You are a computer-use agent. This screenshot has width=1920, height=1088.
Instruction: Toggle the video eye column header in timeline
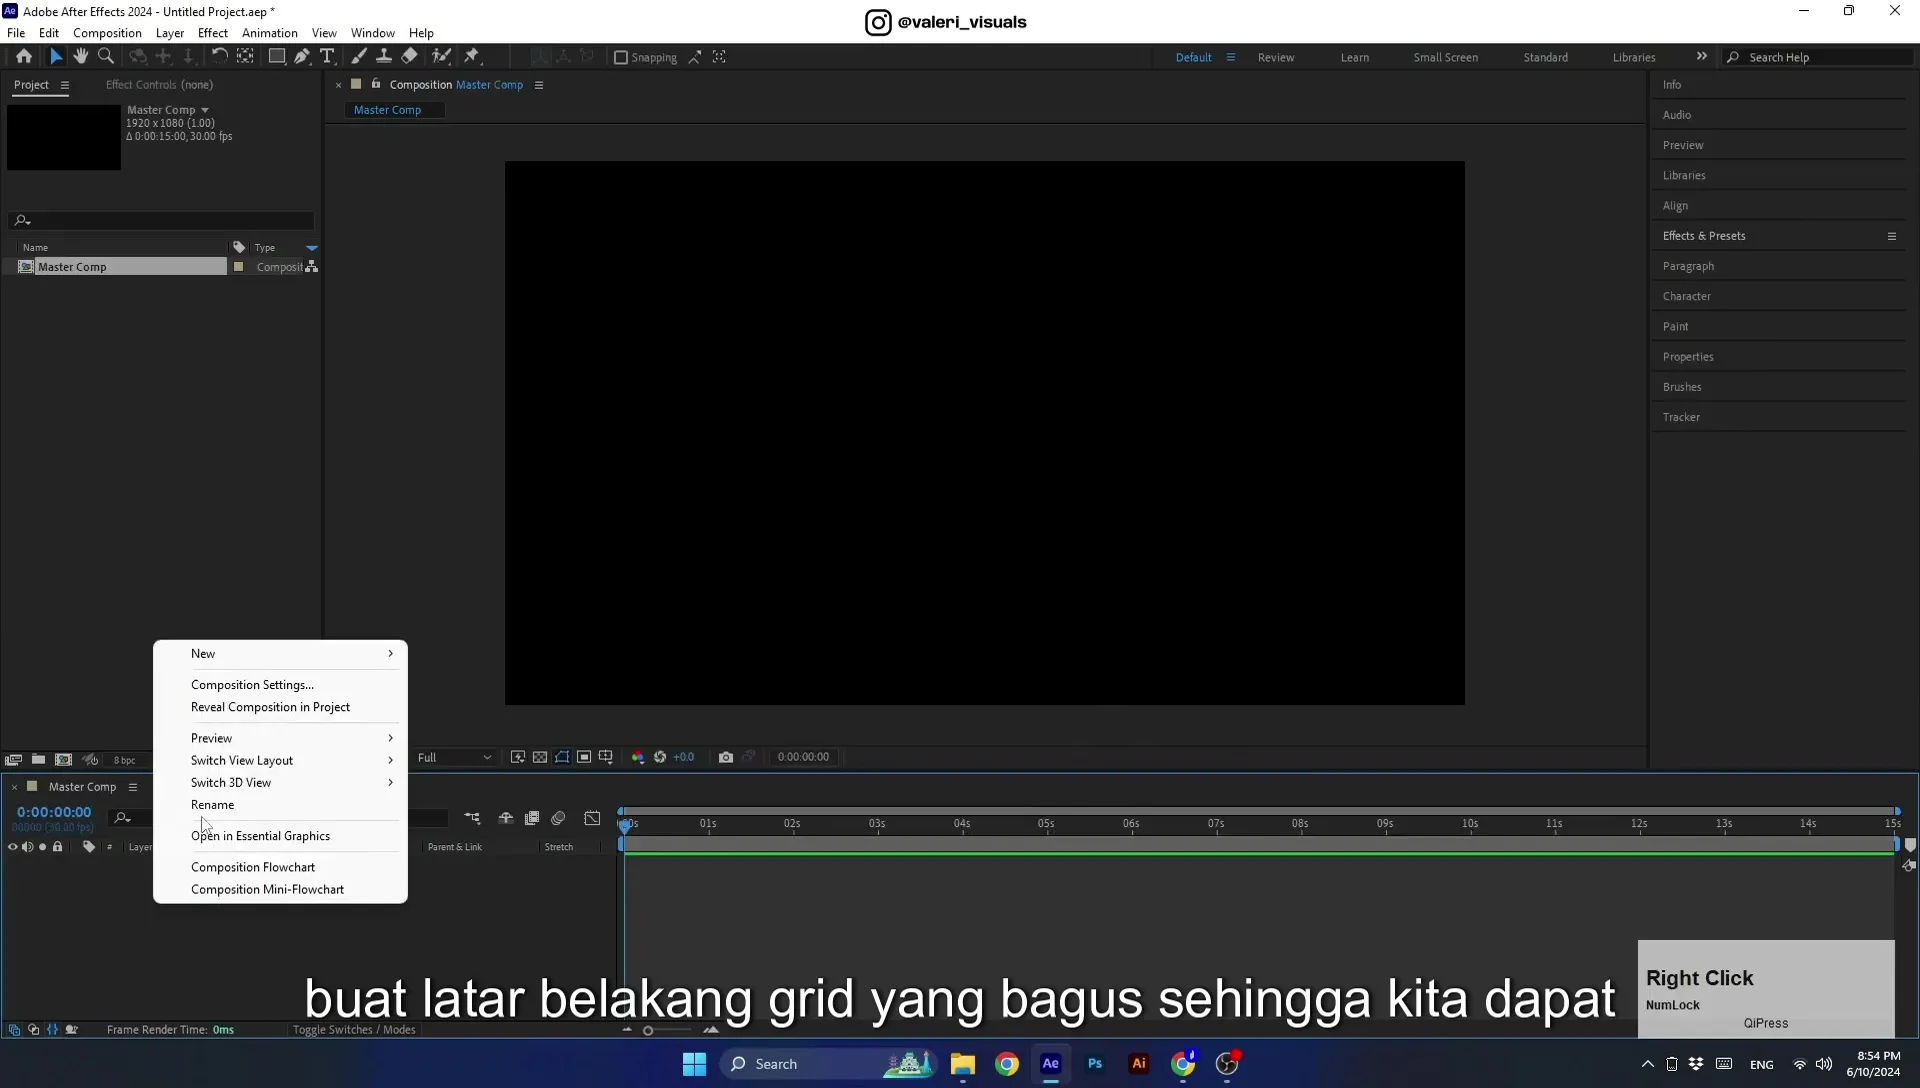(13, 847)
